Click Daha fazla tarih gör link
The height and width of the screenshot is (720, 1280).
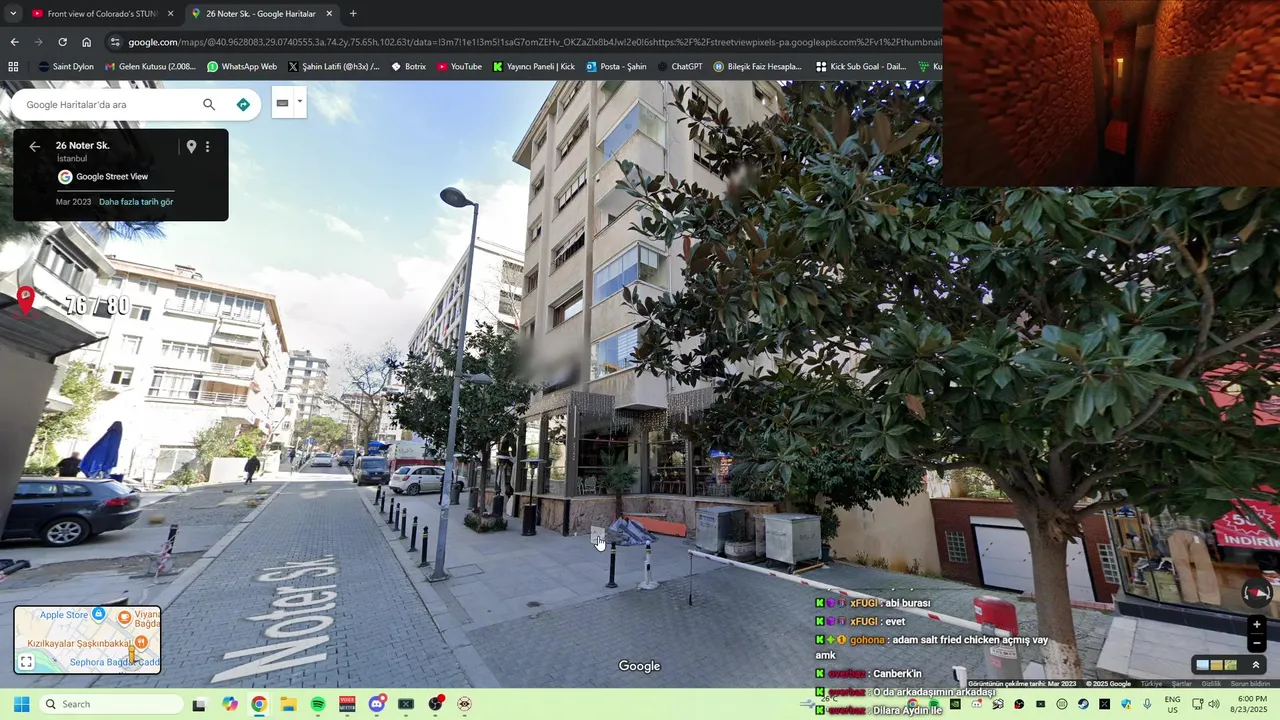pos(136,202)
